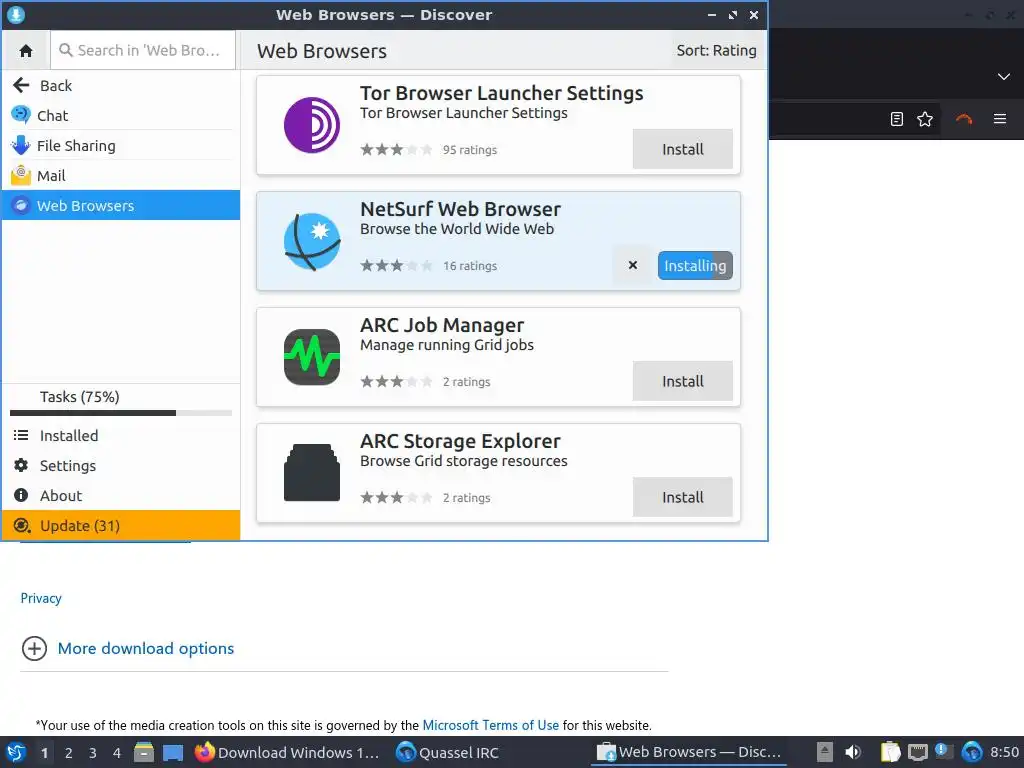Switch to the Download Windows Firefox window
Screen dimensions: 1024x768
pos(287,752)
